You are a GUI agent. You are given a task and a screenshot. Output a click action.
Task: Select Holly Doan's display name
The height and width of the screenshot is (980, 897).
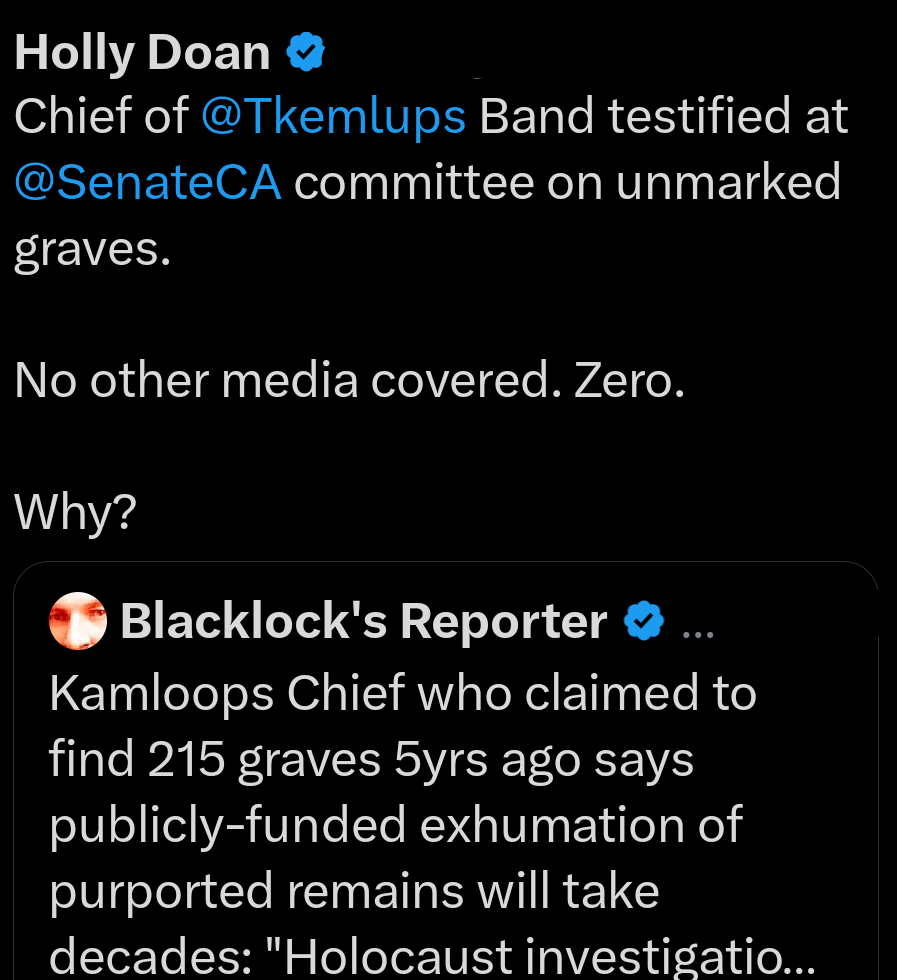140,51
